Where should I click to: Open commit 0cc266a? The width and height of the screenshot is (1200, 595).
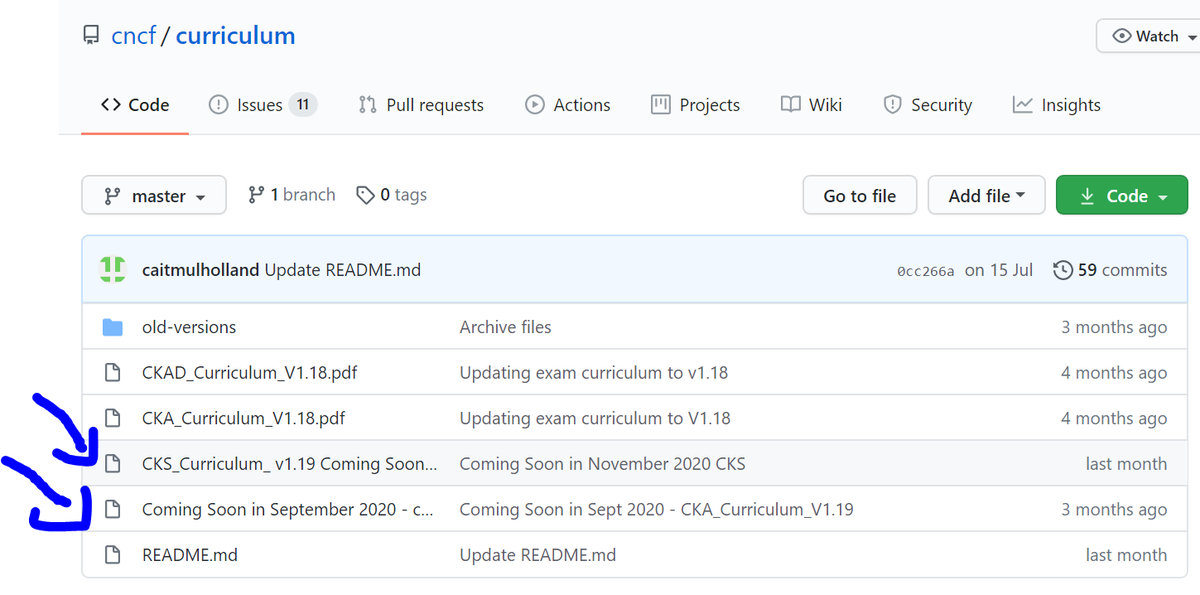coord(925,269)
